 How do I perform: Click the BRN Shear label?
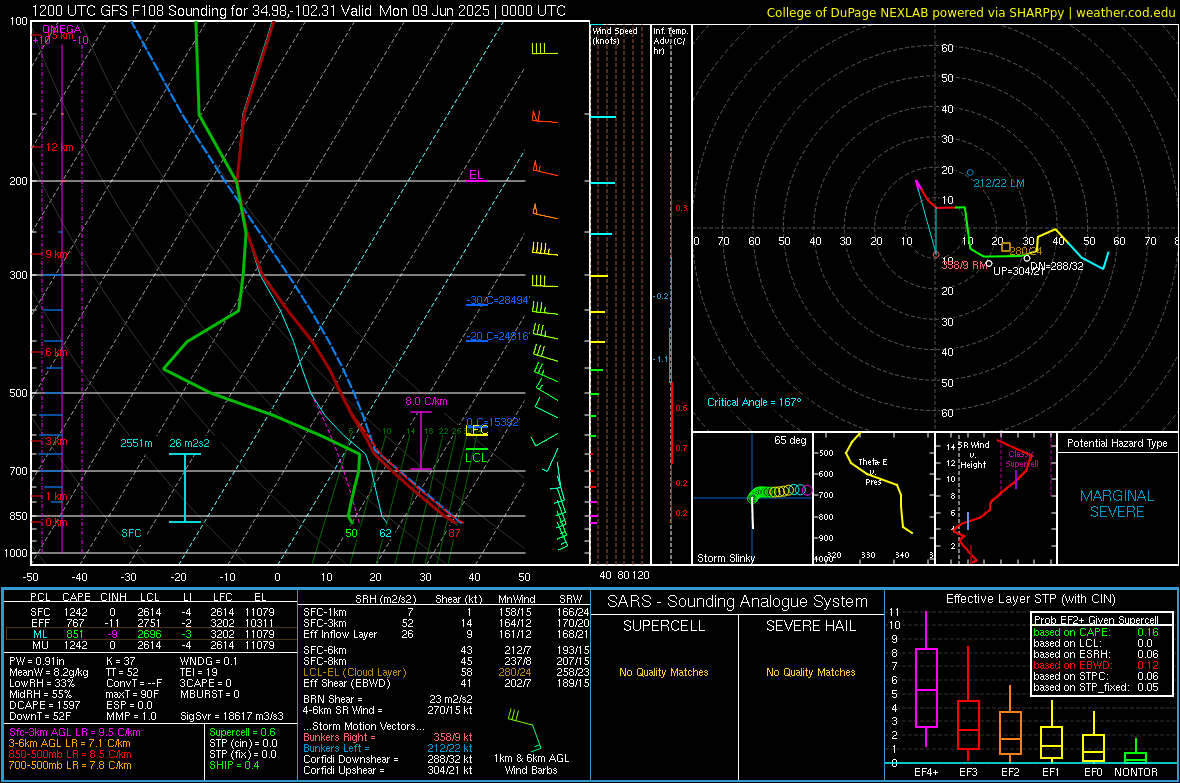click(x=332, y=699)
